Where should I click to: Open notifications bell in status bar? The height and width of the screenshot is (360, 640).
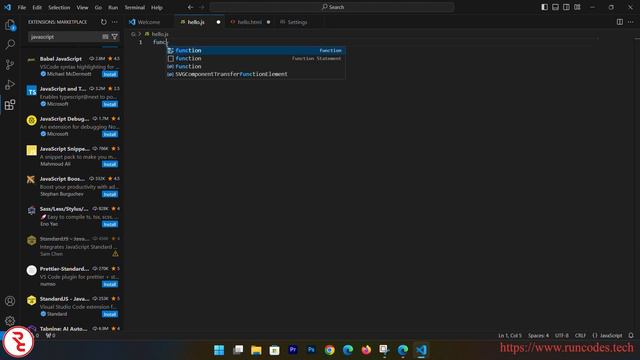click(631, 336)
